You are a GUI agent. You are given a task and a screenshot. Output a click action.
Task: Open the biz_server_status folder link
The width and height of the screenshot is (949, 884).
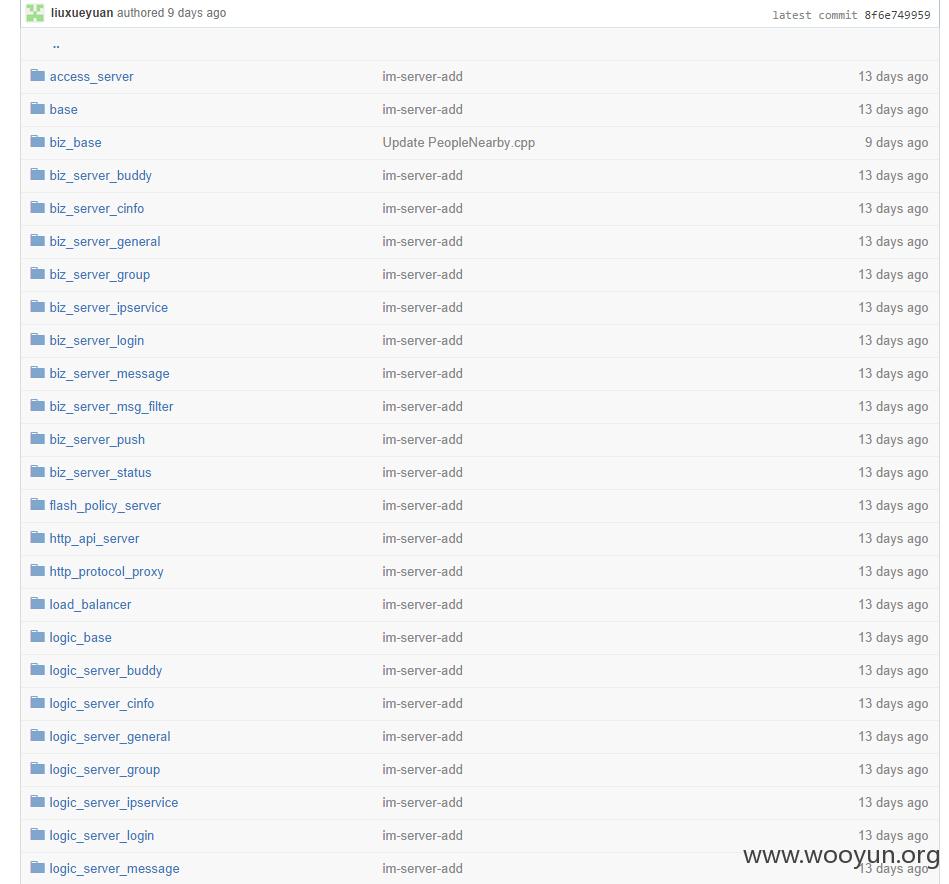coord(100,473)
